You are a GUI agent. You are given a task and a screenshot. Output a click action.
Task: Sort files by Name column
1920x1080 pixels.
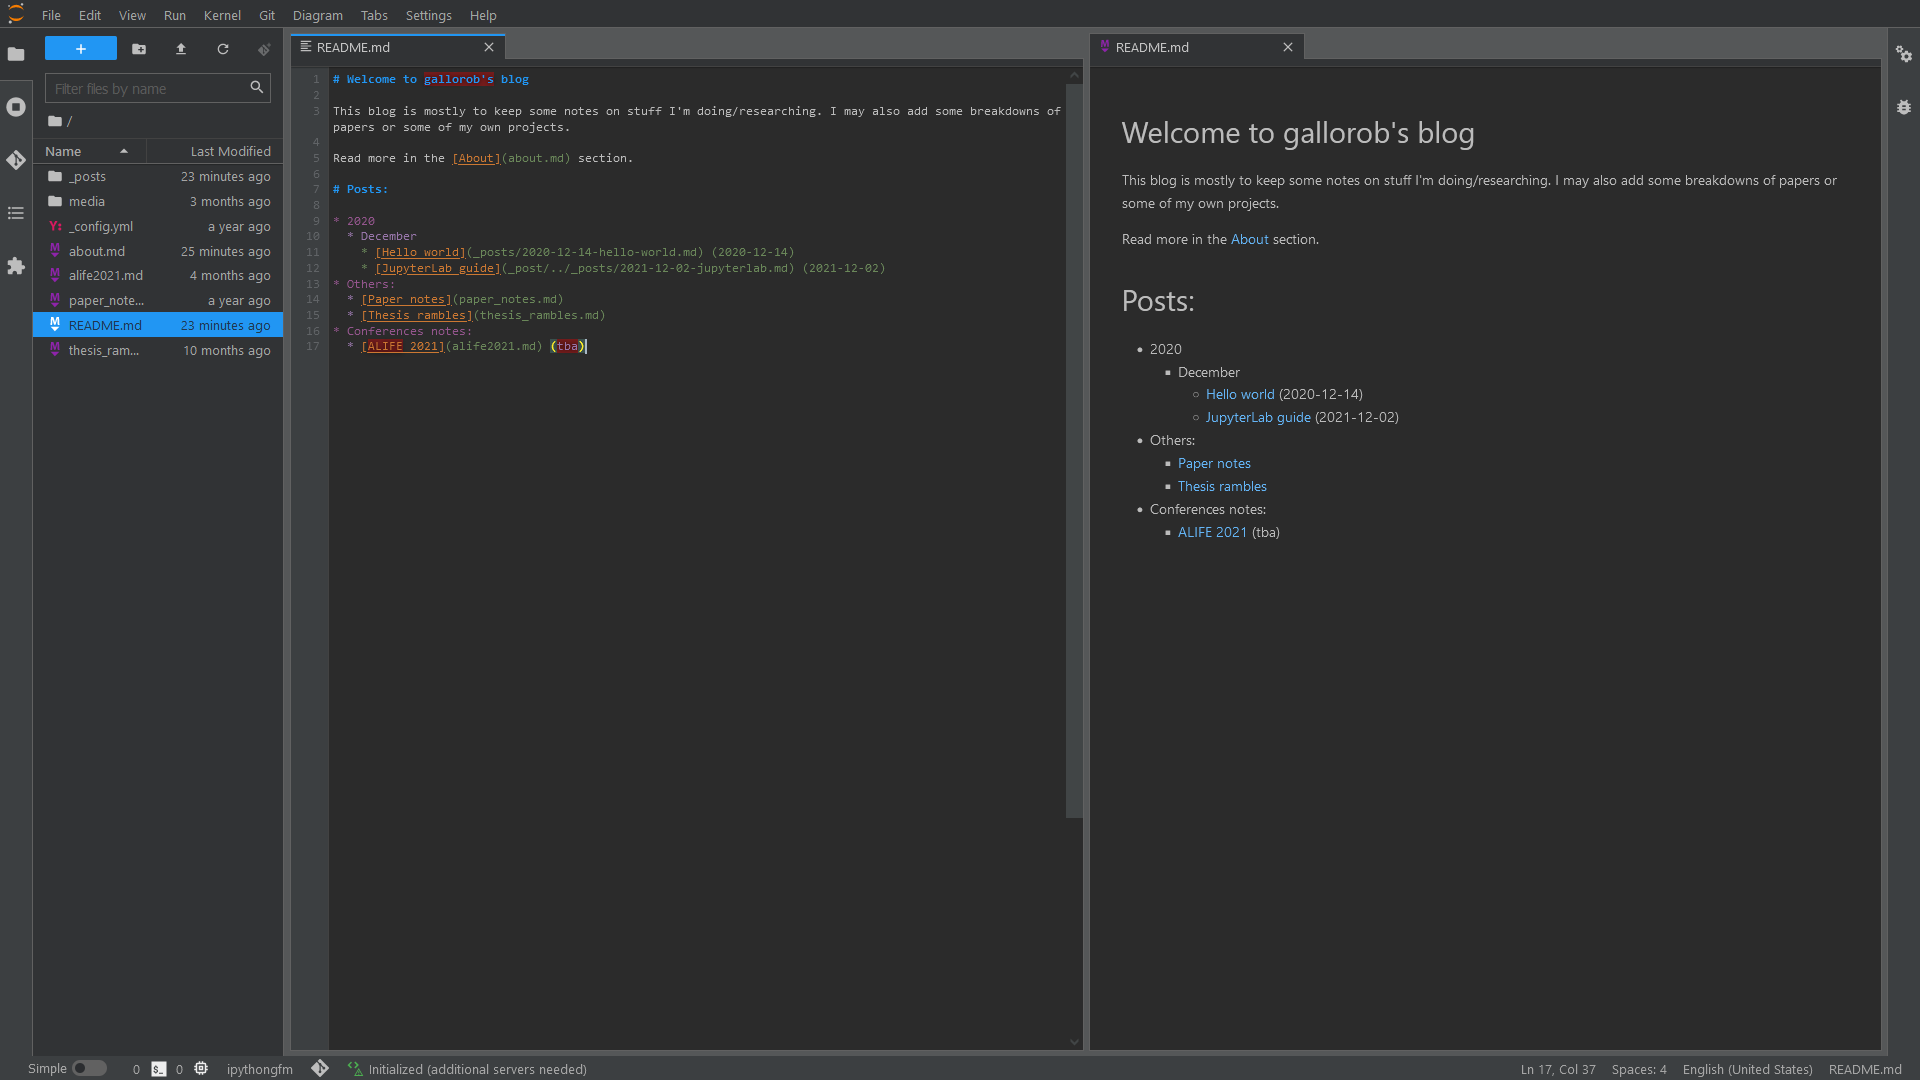[x=64, y=151]
